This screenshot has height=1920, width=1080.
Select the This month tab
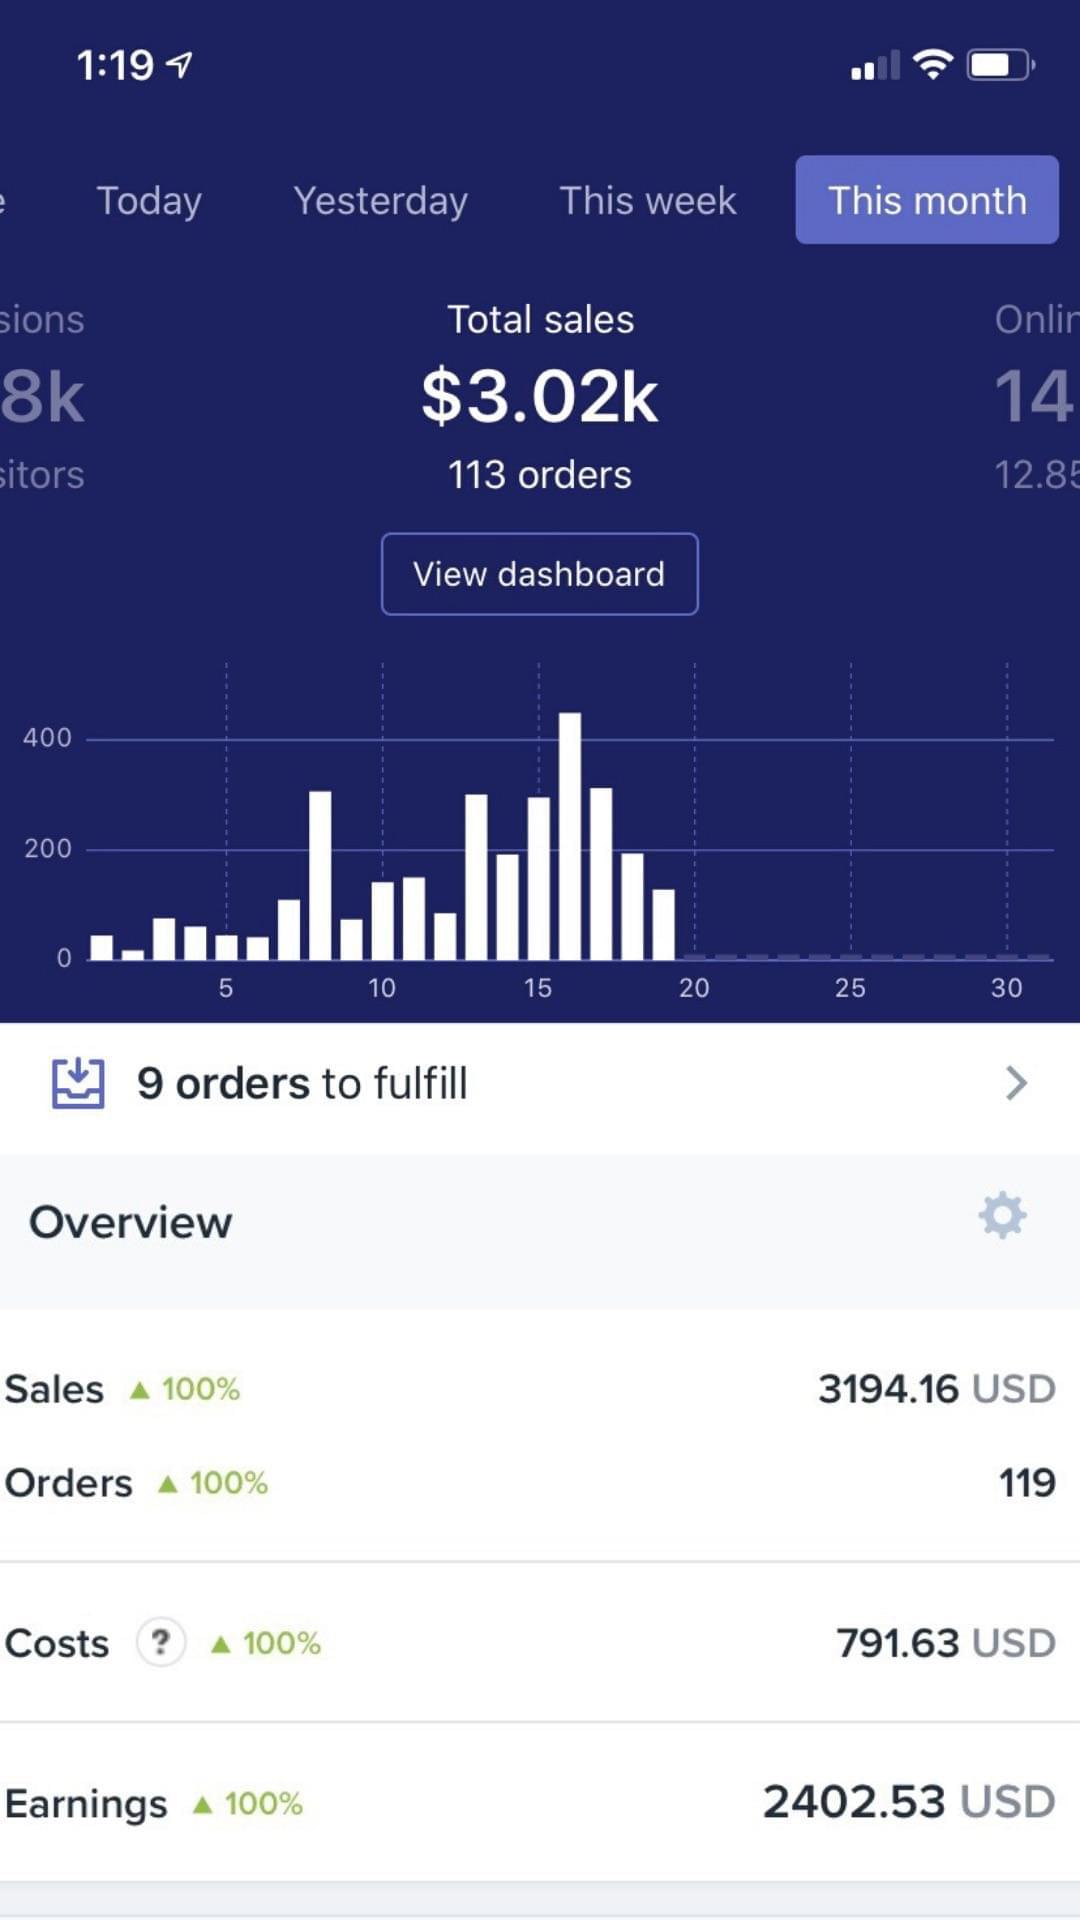coord(927,200)
